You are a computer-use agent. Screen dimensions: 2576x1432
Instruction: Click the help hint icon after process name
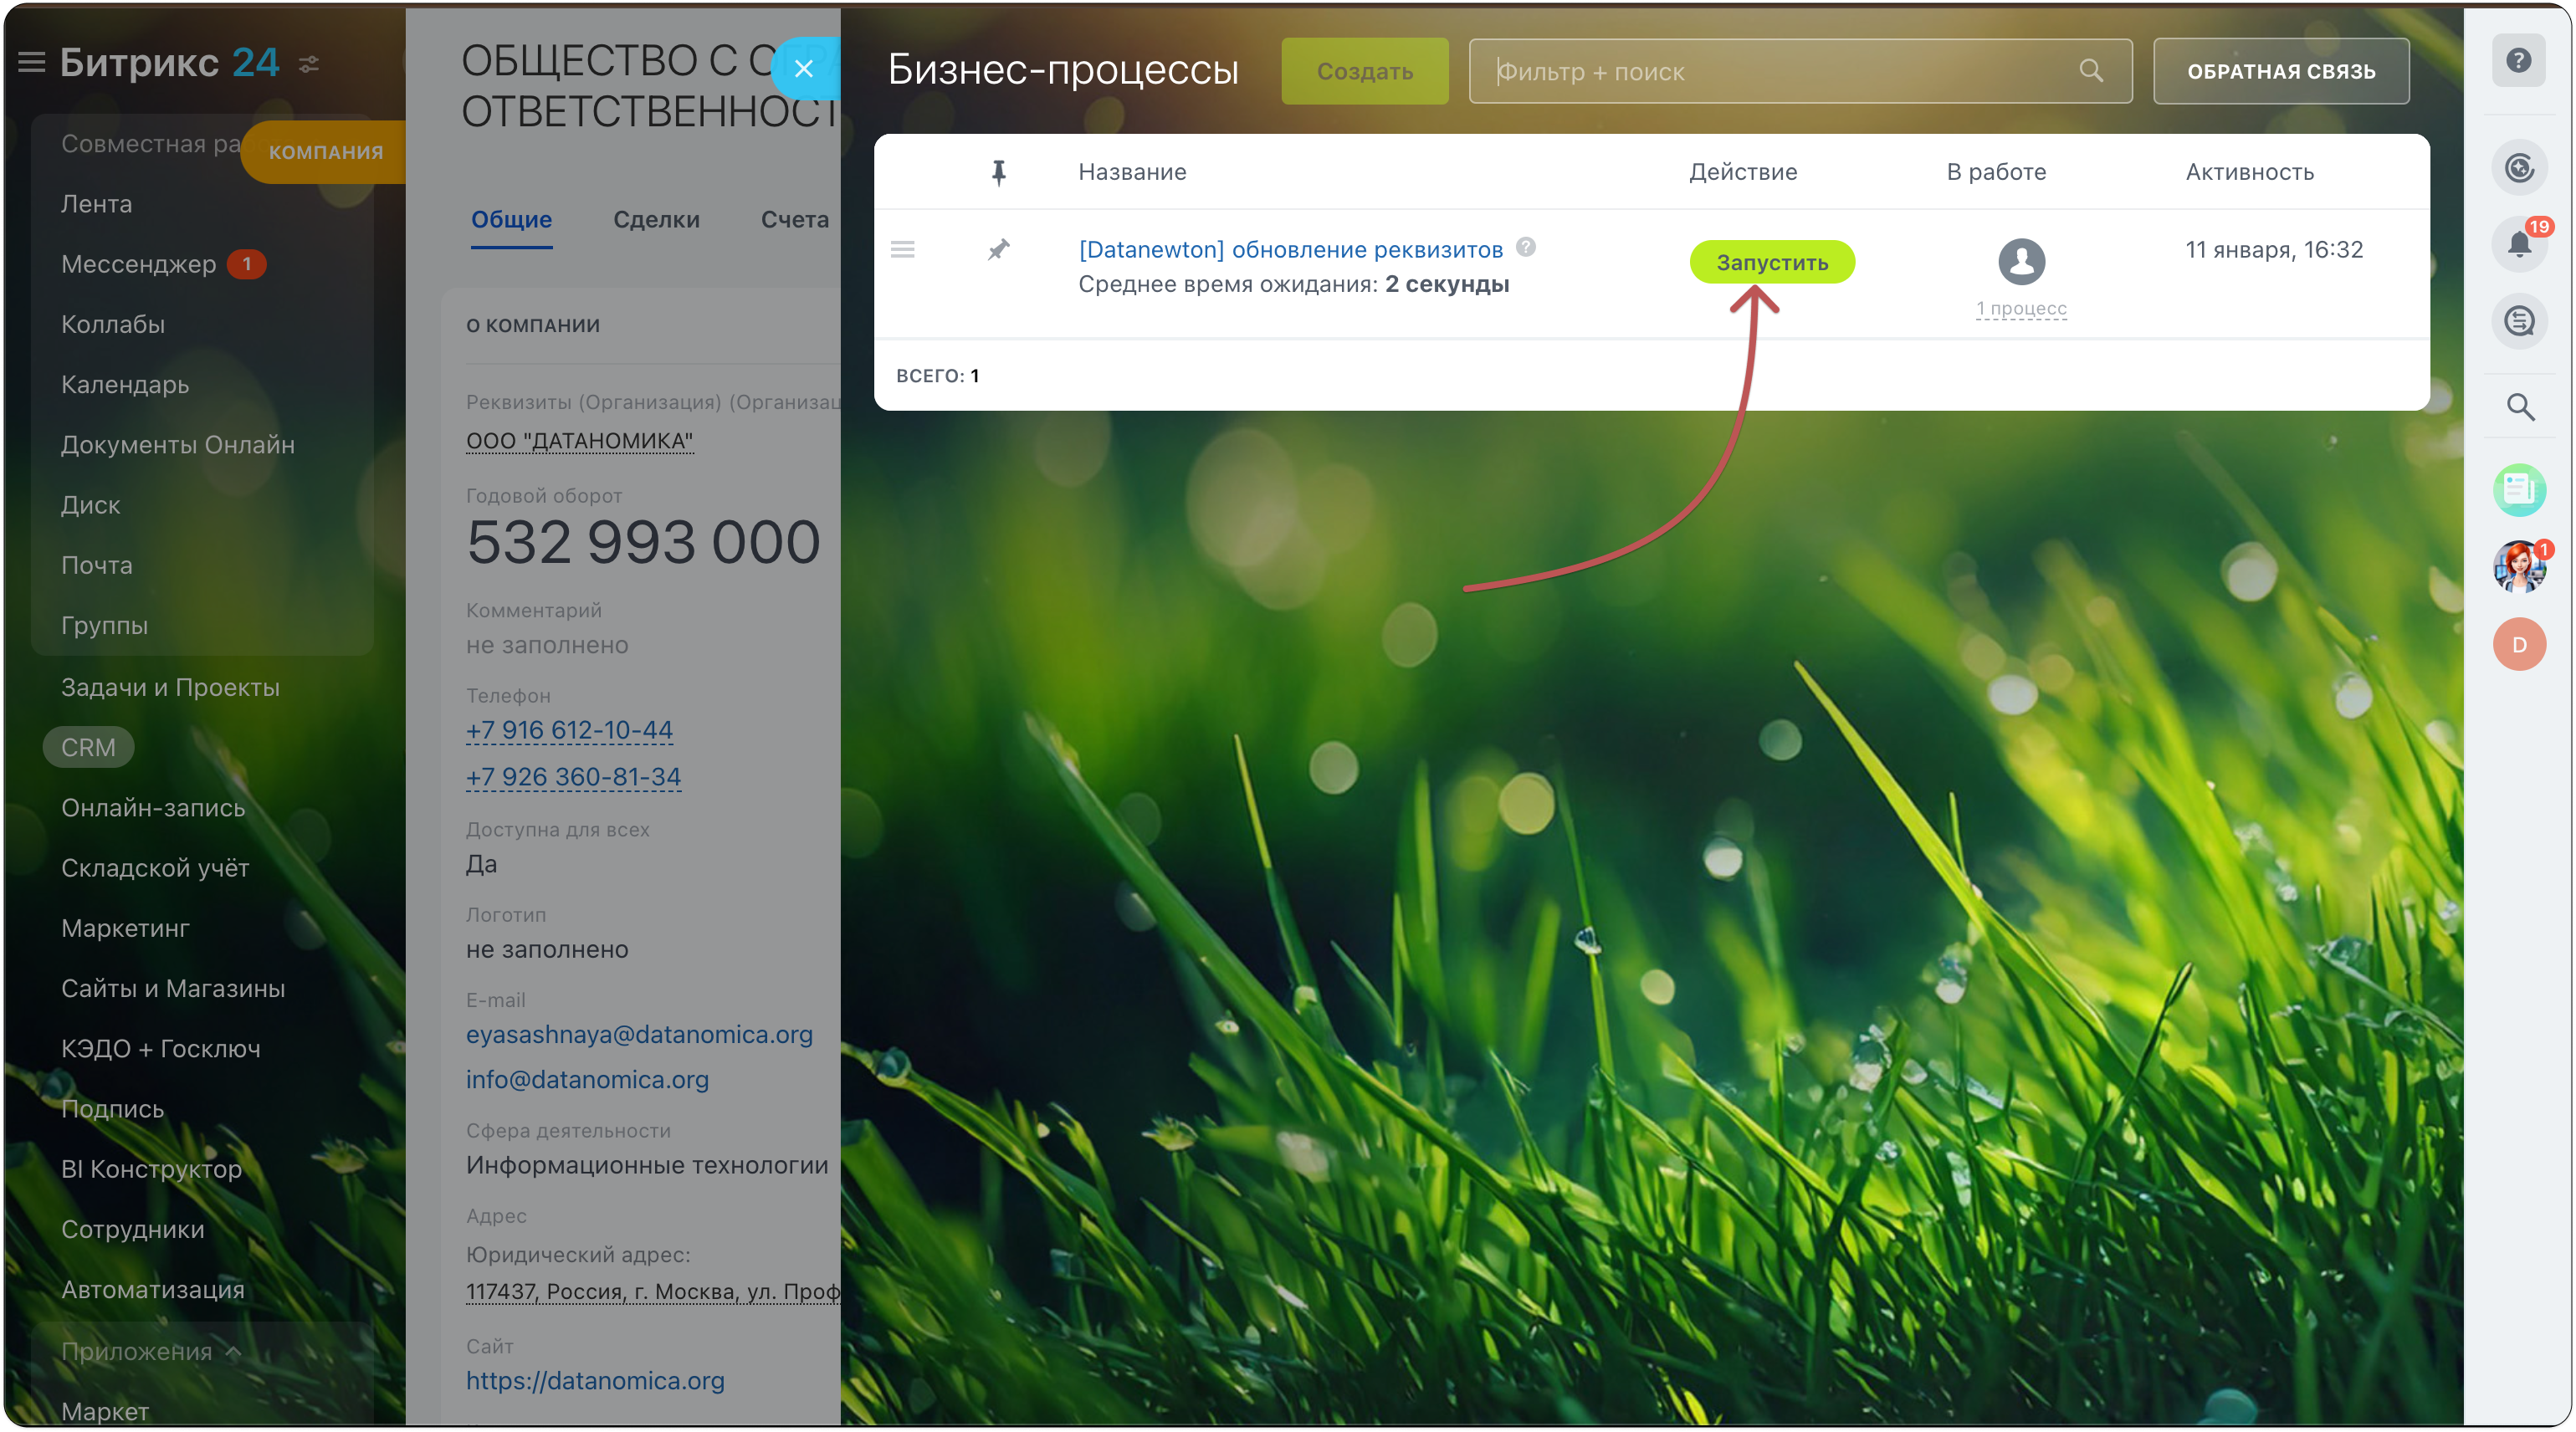pyautogui.click(x=1525, y=247)
